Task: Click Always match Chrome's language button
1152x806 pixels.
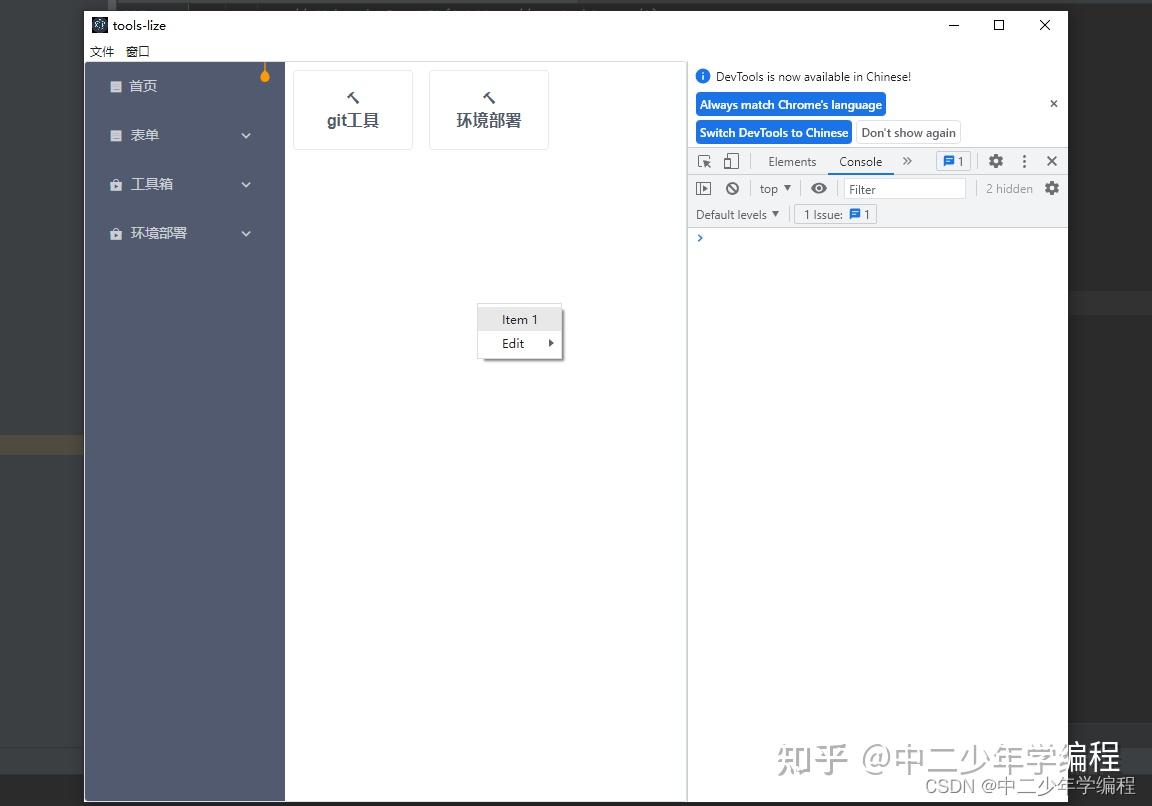Action: pos(791,104)
